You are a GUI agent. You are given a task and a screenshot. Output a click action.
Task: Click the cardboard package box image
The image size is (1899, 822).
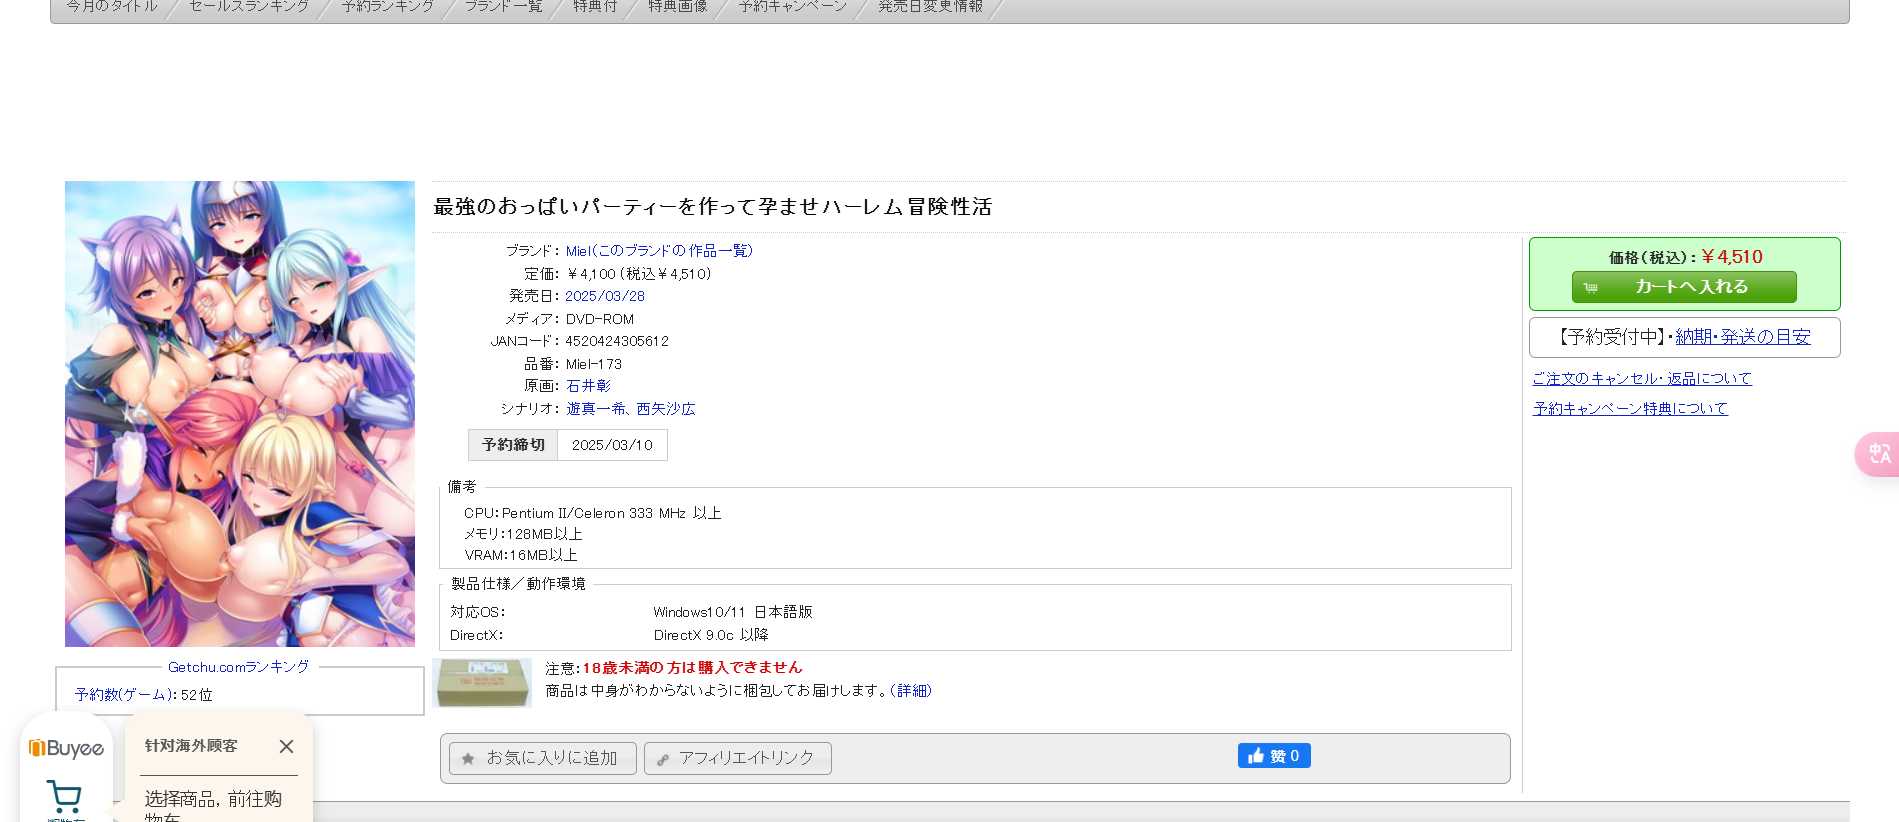[483, 682]
